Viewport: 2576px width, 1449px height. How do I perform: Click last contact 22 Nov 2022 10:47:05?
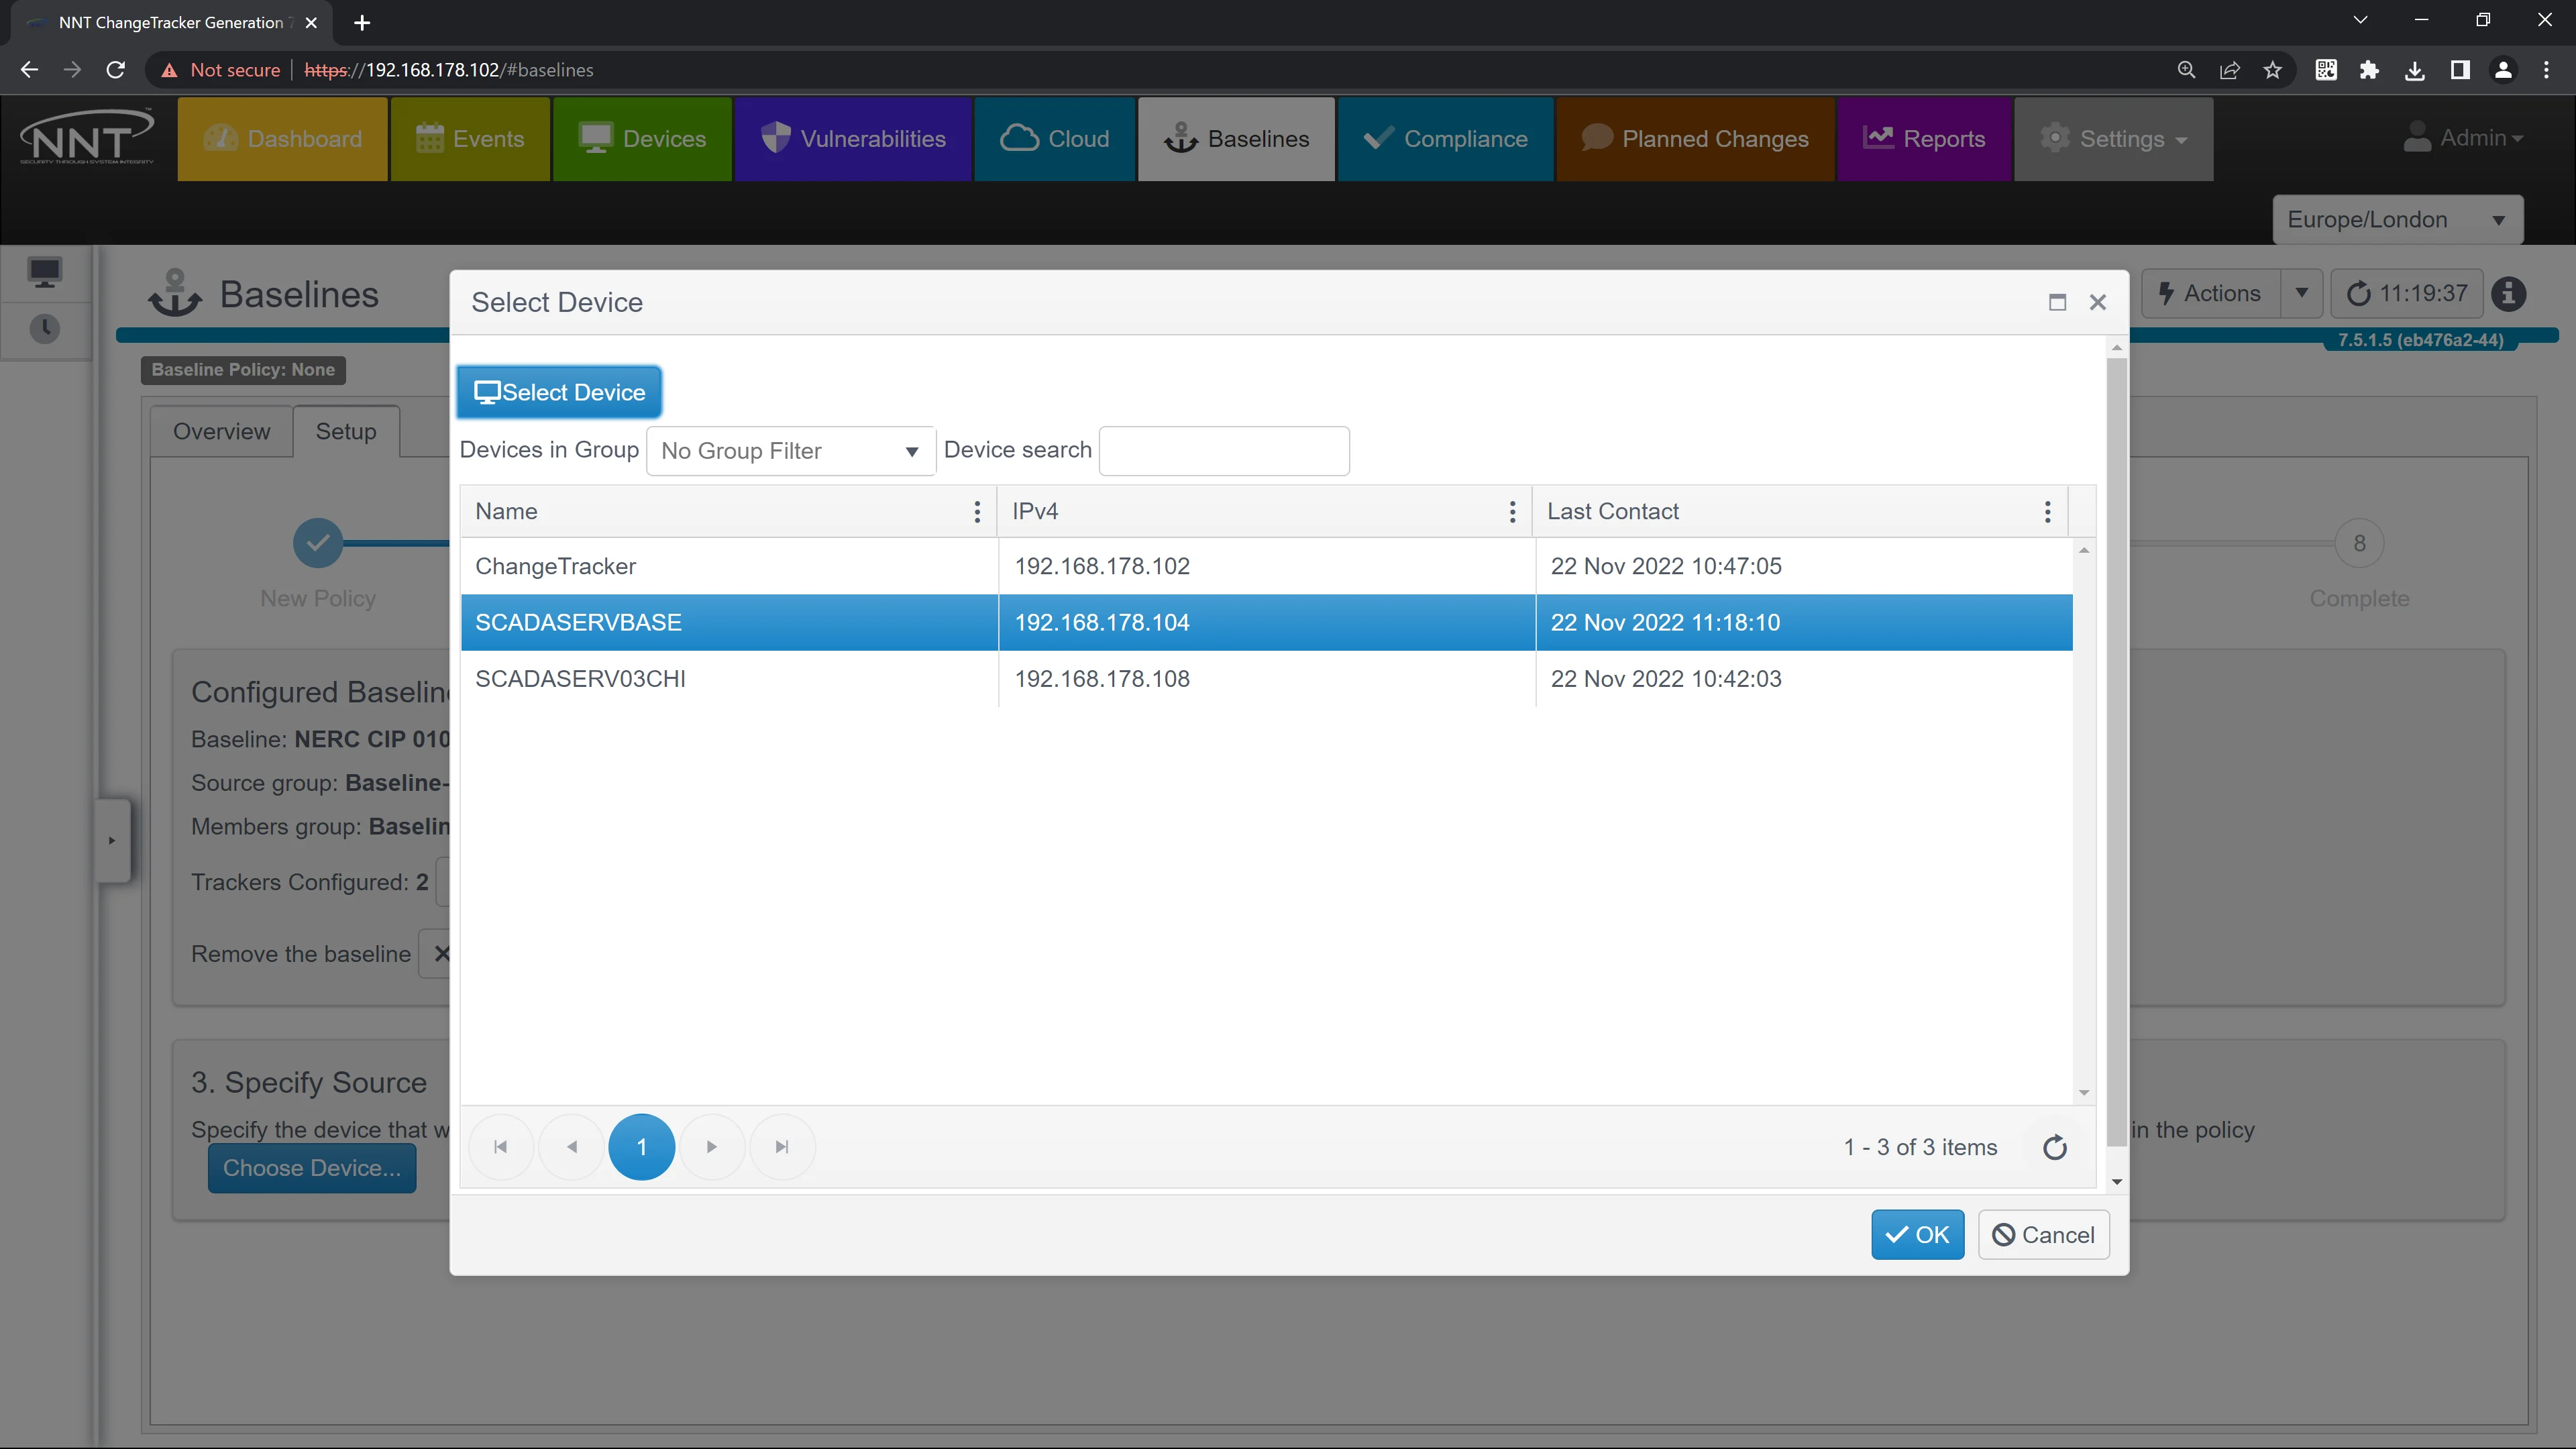point(1666,566)
